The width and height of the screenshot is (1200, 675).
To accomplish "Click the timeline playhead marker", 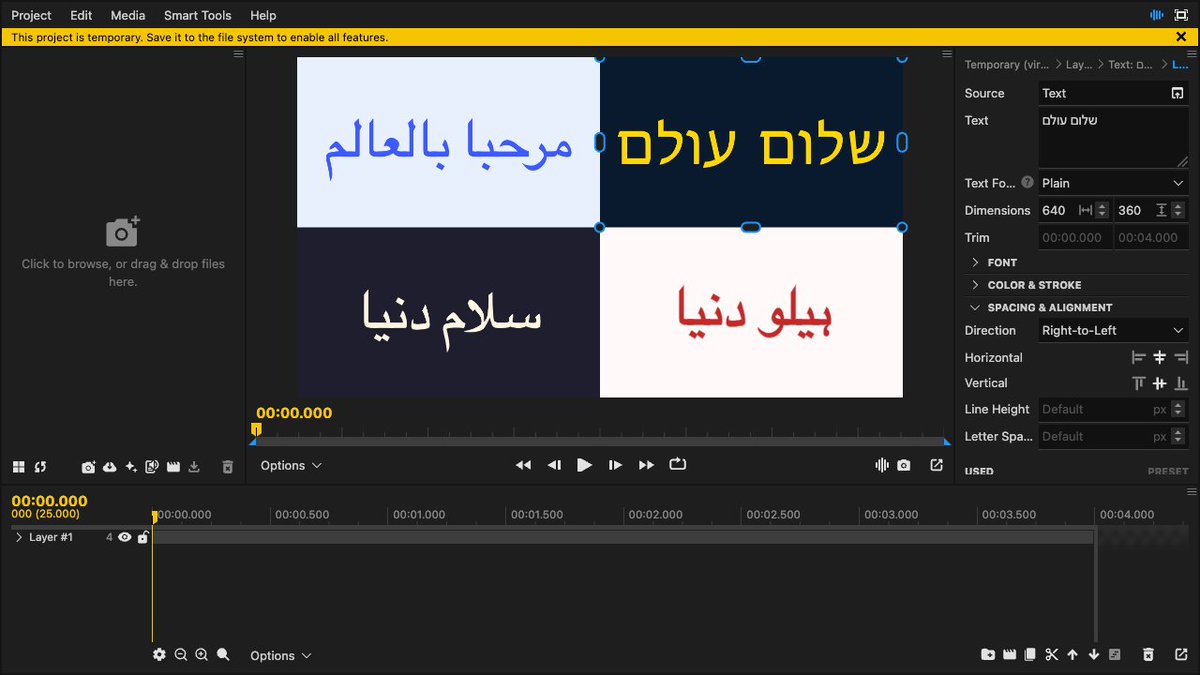I will pyautogui.click(x=154, y=516).
